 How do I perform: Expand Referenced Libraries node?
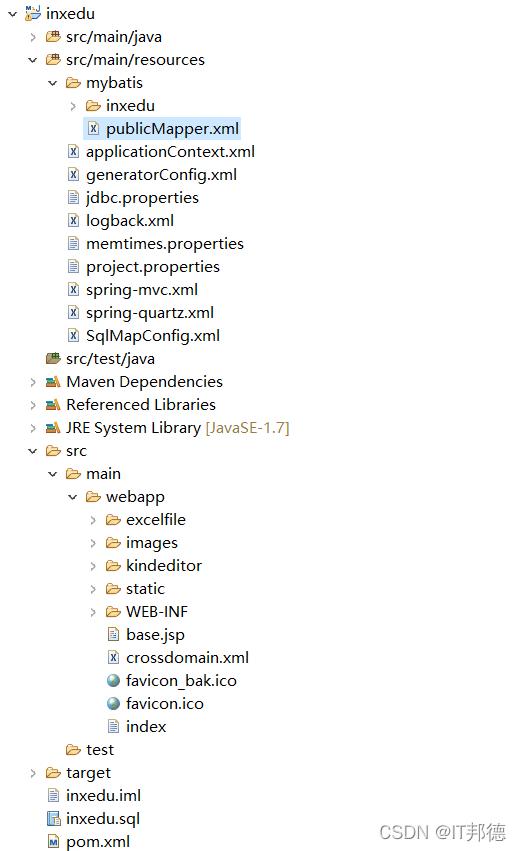tap(33, 405)
